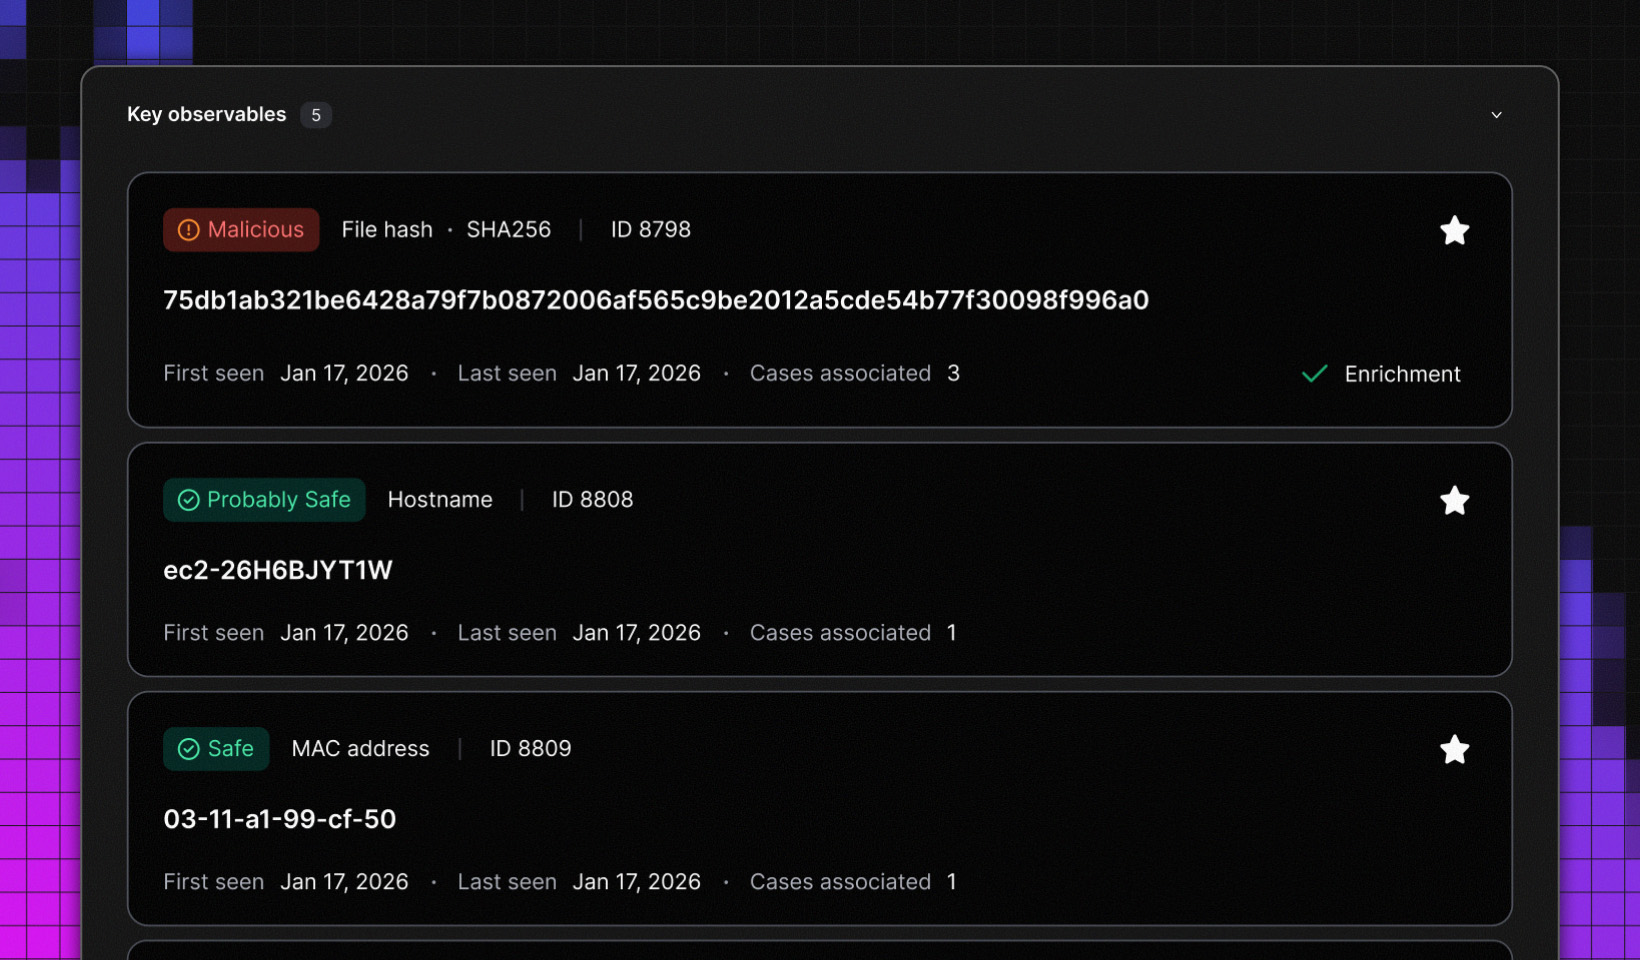Open hostname ec2-26H6BJYT1W
Screen dimensions: 1640x960
coord(277,570)
